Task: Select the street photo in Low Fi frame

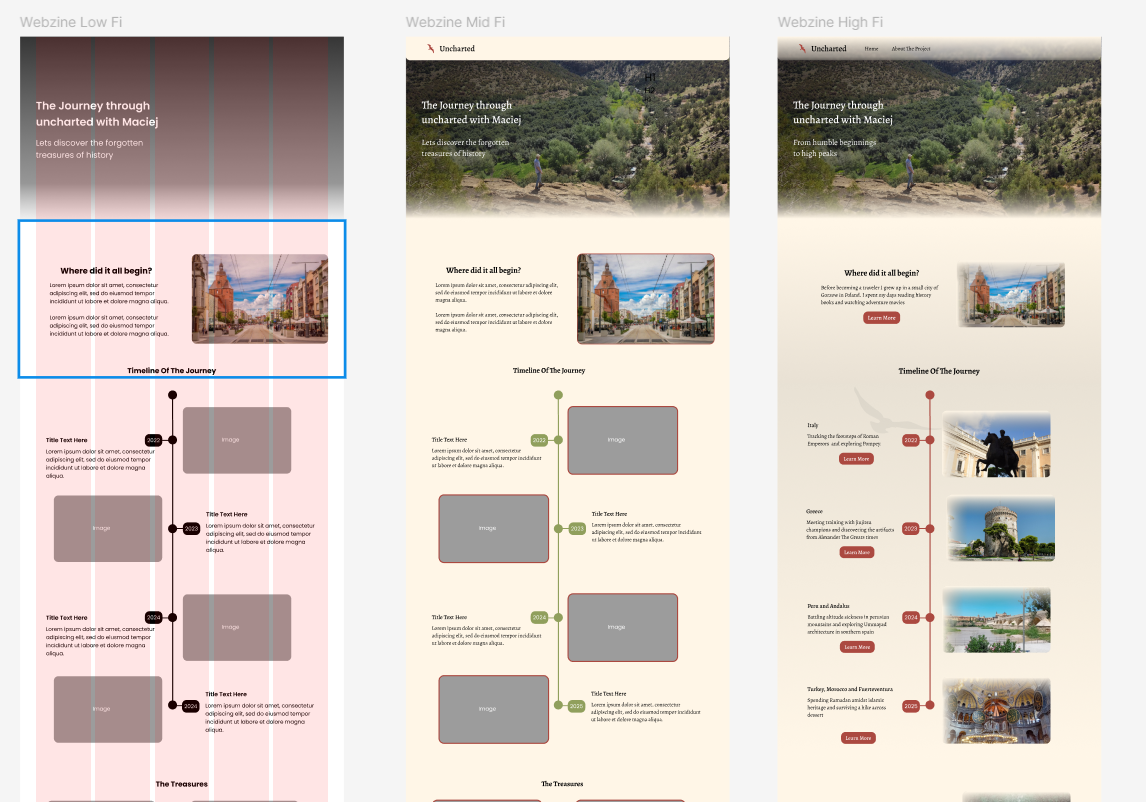Action: [x=260, y=299]
